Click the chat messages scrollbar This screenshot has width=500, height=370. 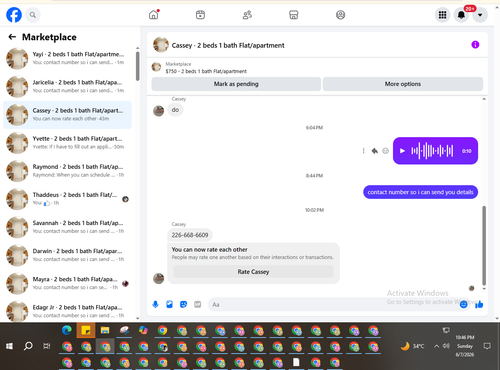484,245
